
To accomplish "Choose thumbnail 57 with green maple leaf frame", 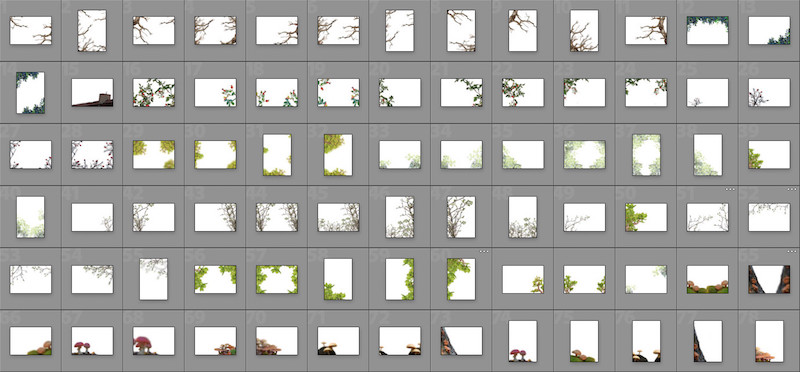I will tap(277, 279).
